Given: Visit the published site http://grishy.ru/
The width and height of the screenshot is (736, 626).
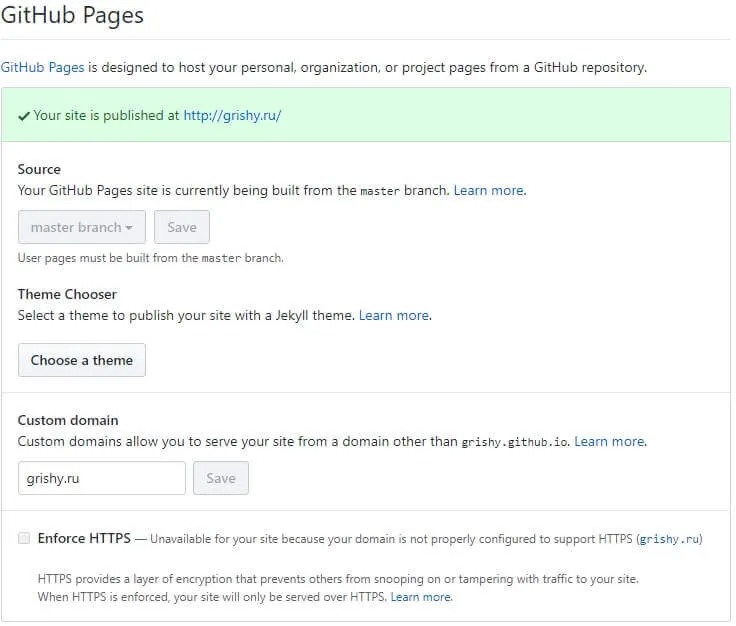Looking at the screenshot, I should click(x=232, y=115).
